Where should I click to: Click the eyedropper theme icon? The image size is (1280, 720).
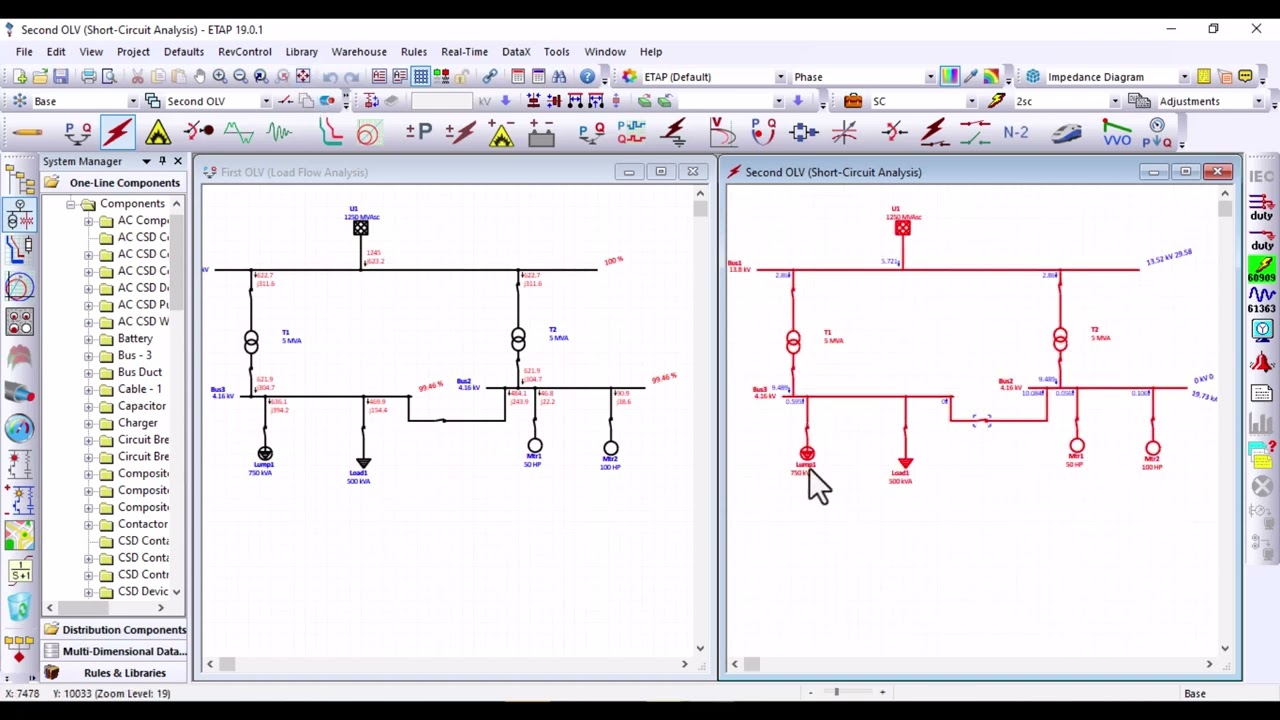point(970,77)
